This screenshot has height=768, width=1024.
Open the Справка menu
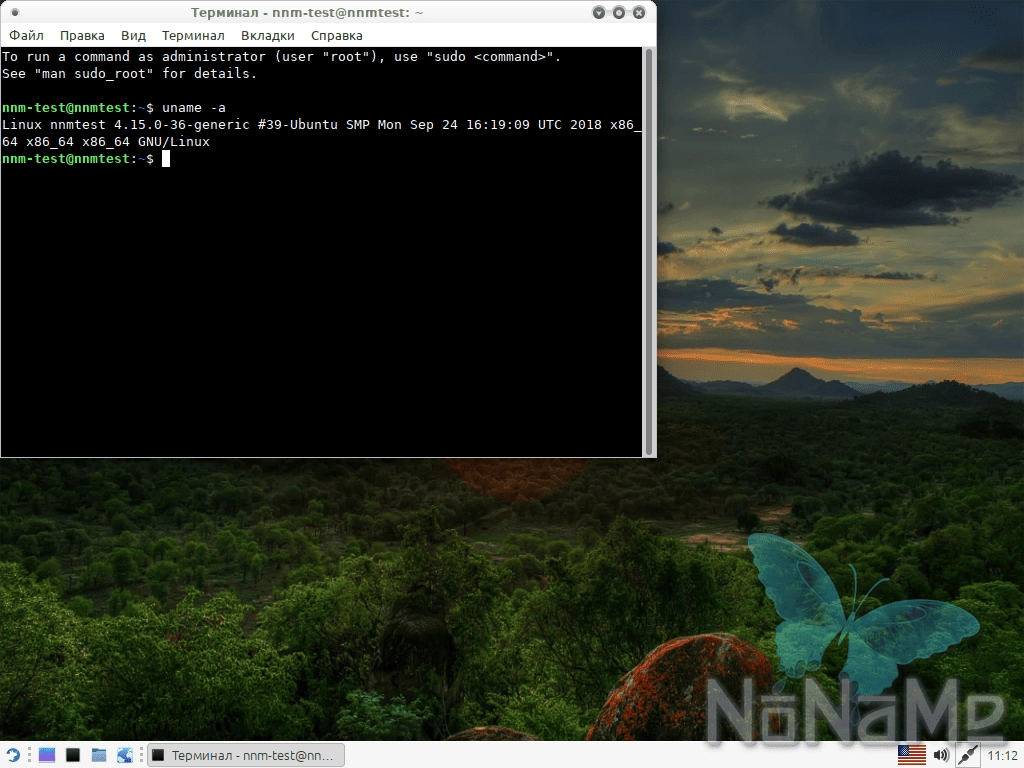pos(337,35)
